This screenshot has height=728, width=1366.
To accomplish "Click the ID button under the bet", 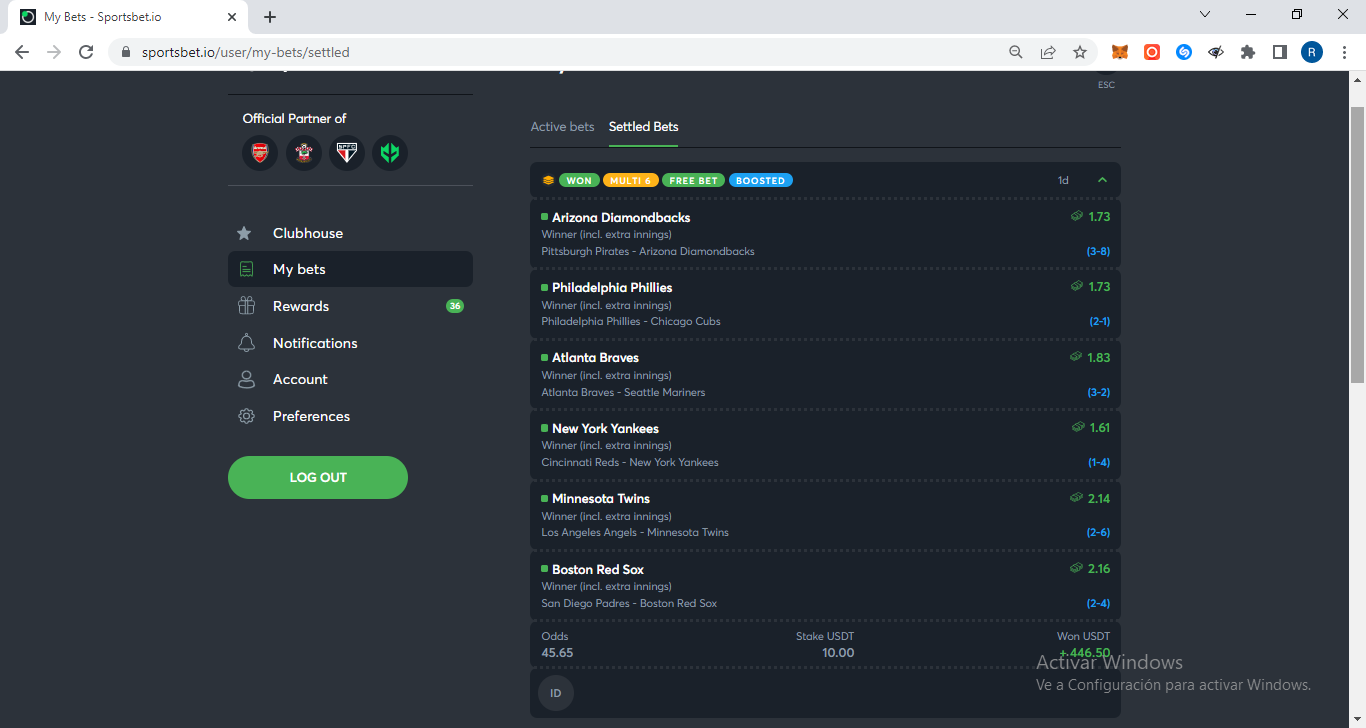I will point(556,693).
